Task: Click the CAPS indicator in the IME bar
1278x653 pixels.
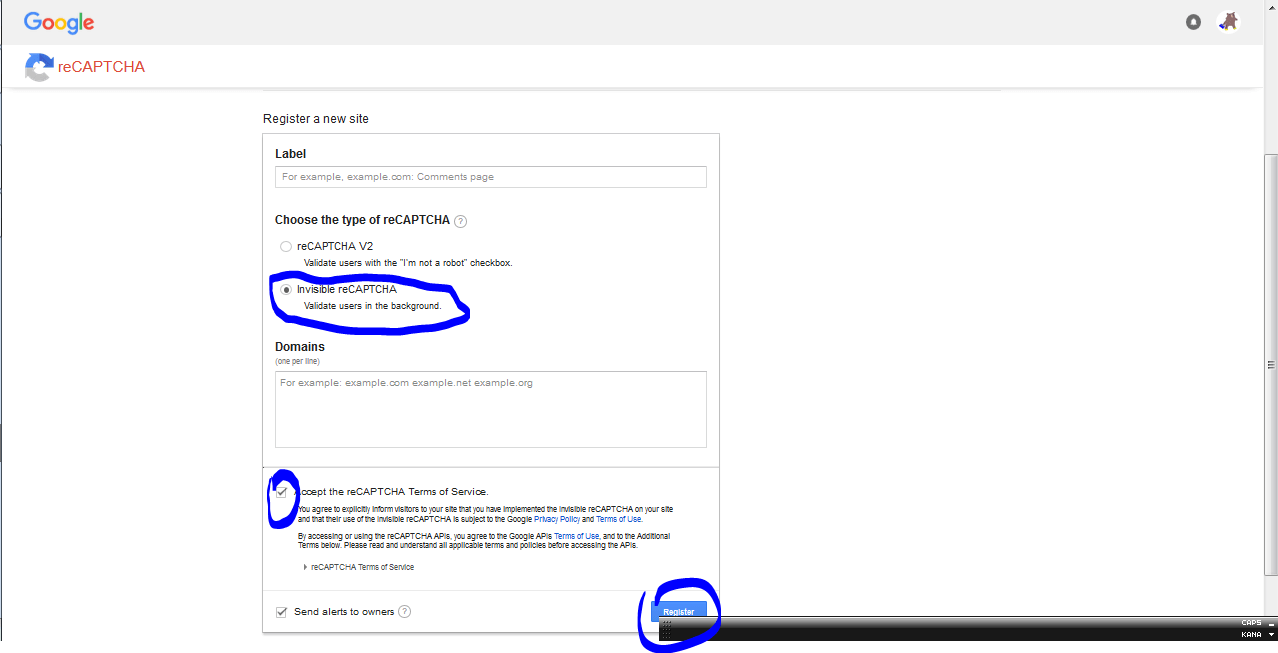Action: point(1251,623)
